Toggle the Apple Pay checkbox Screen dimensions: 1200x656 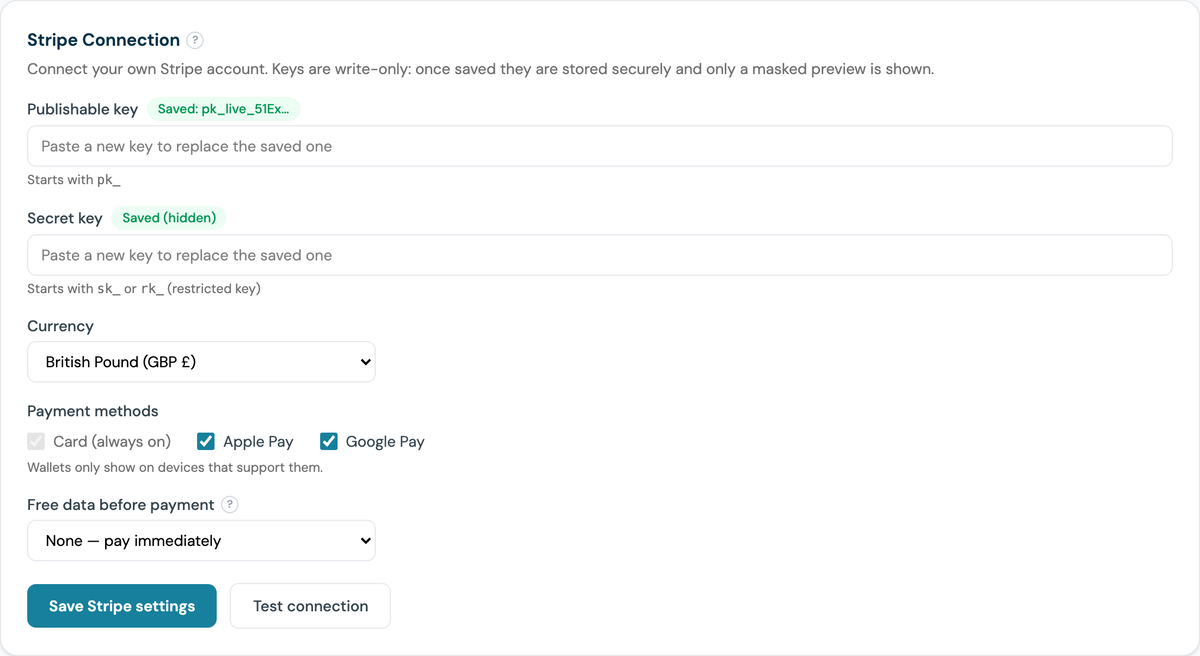click(x=206, y=441)
